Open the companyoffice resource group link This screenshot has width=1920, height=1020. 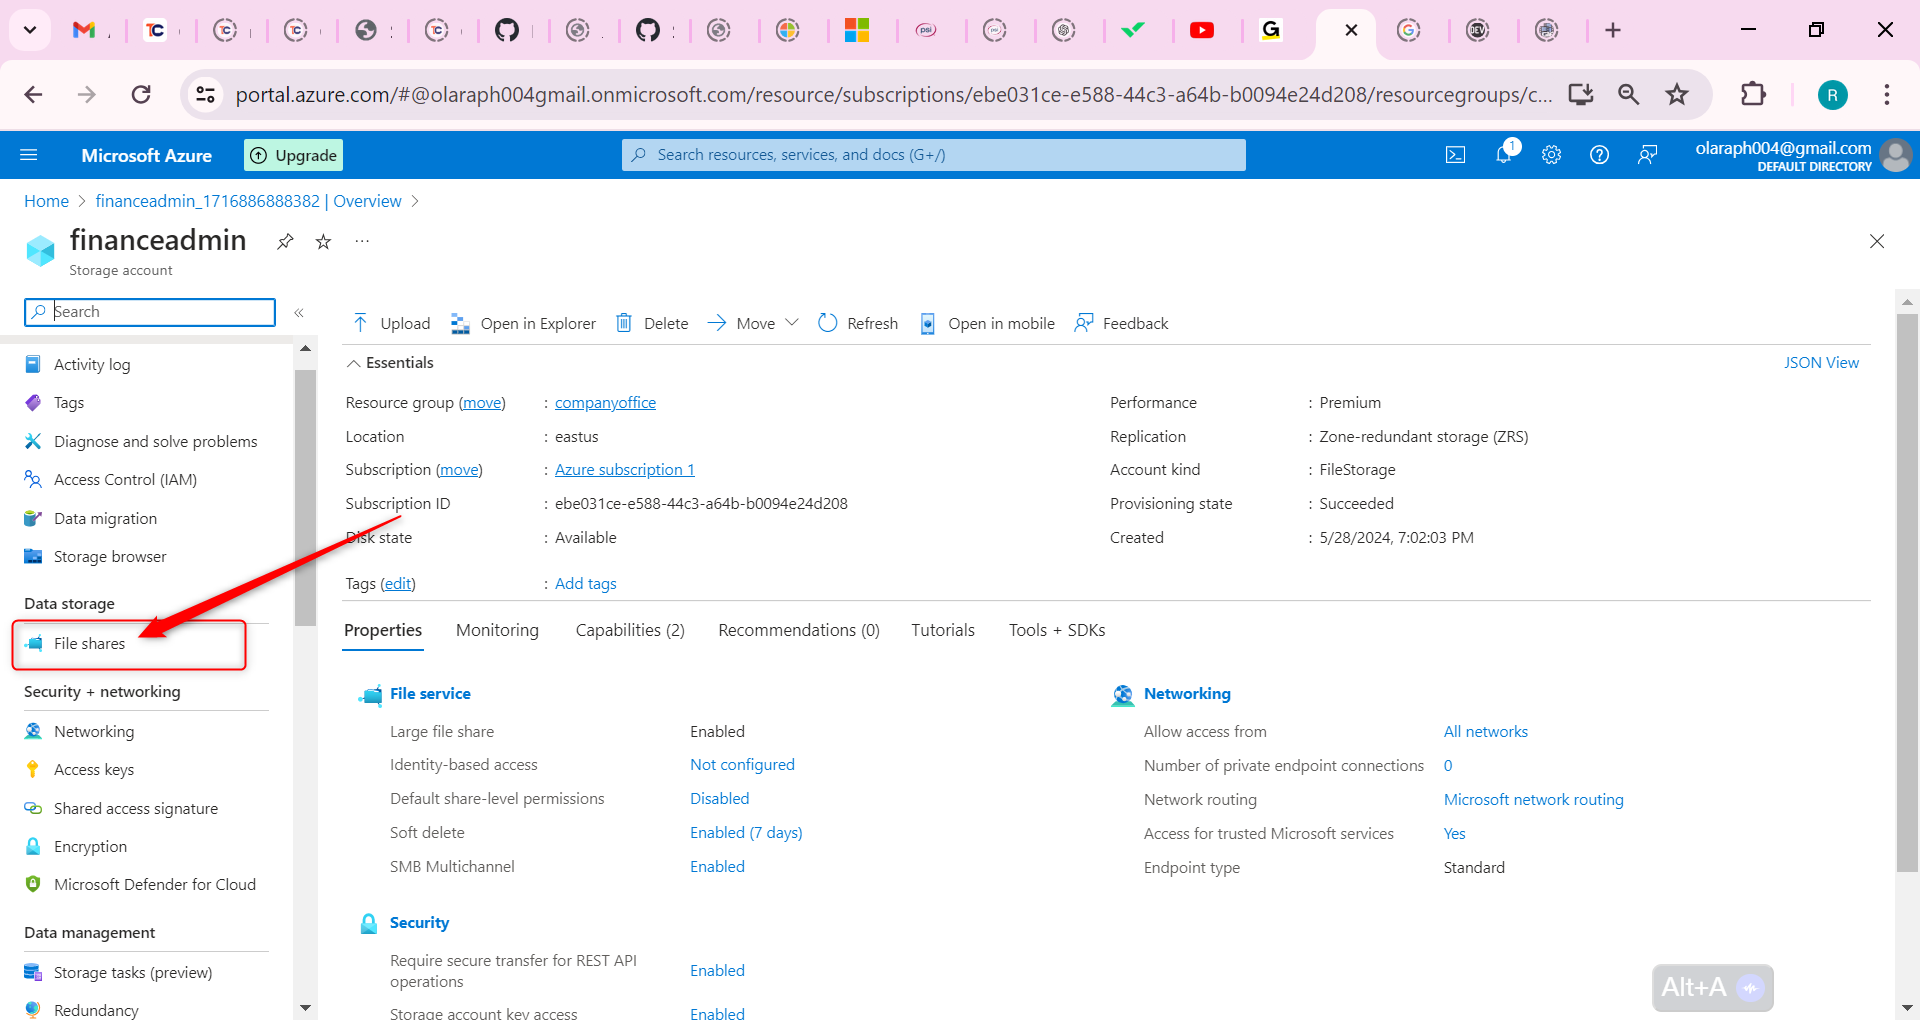[605, 402]
